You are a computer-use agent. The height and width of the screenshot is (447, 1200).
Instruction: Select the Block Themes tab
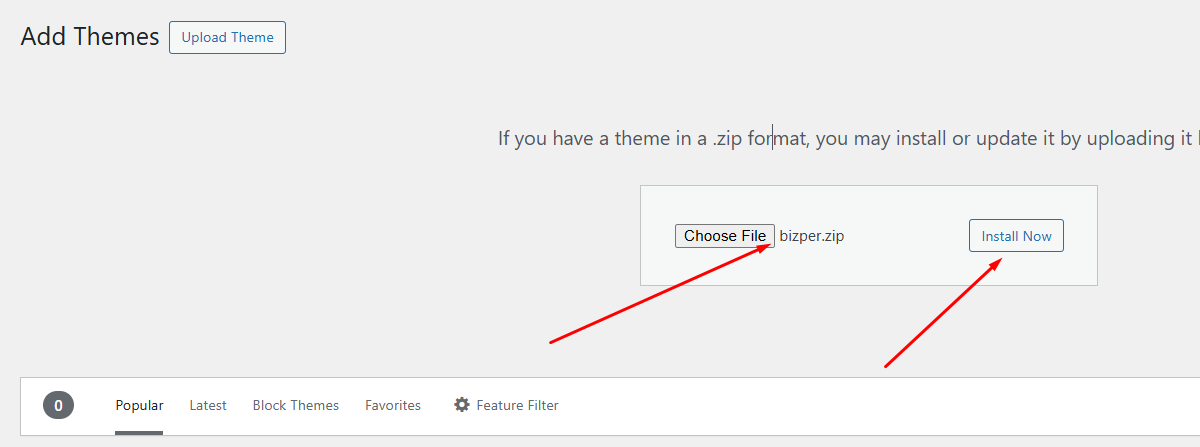[295, 405]
